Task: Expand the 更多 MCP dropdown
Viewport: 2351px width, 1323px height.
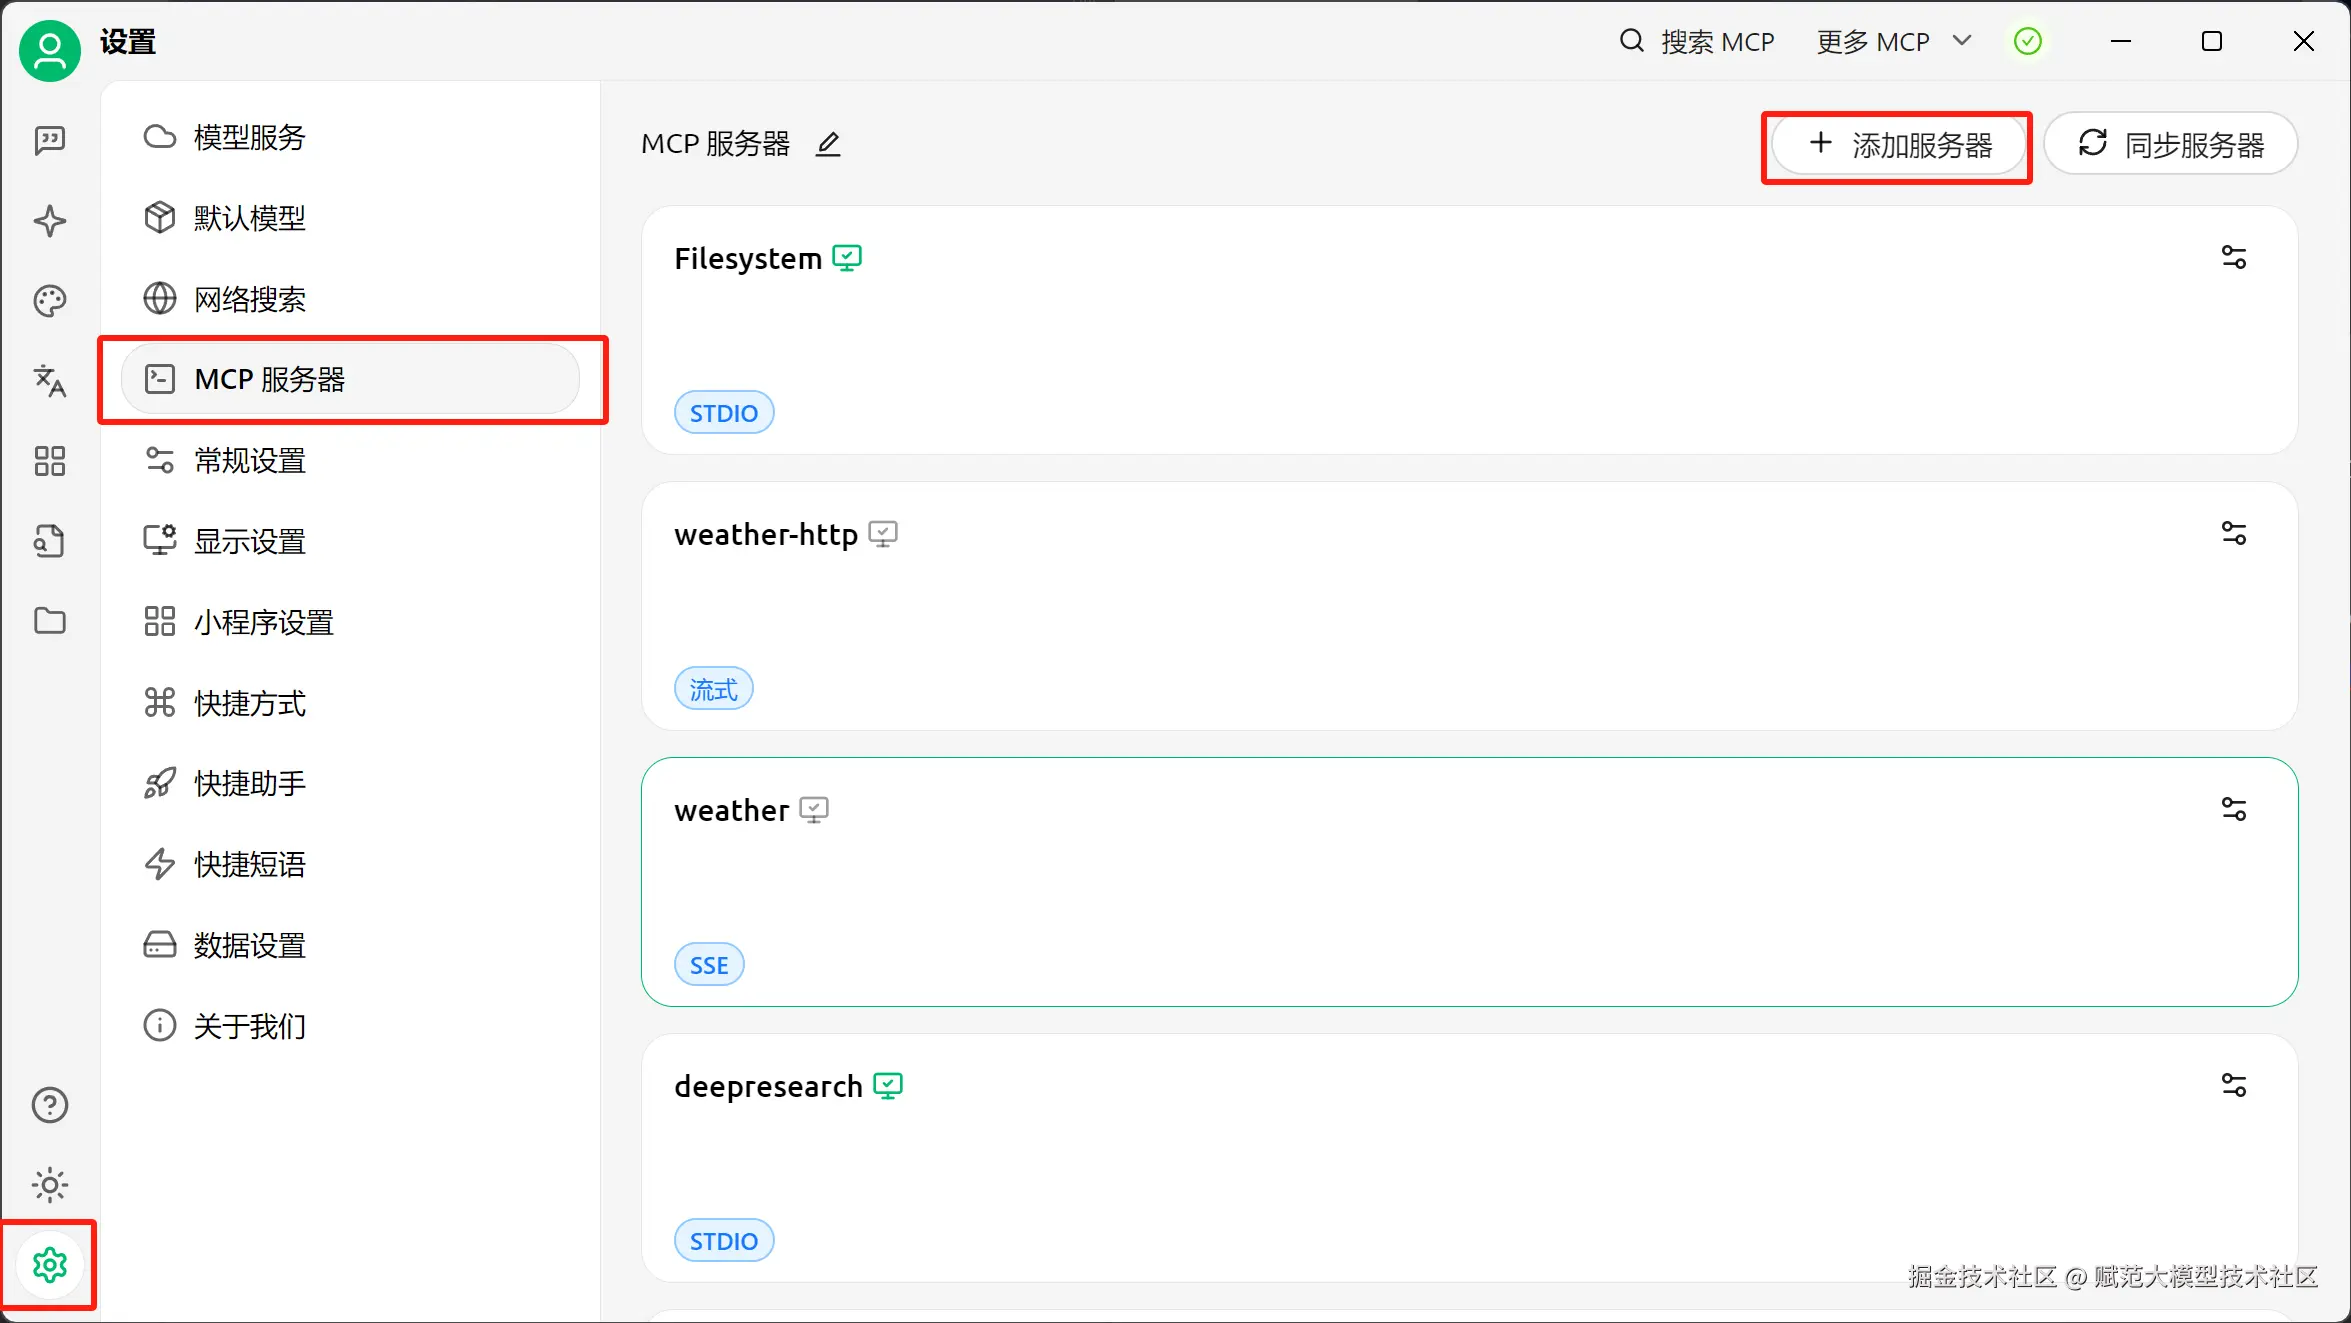Action: pyautogui.click(x=1892, y=42)
